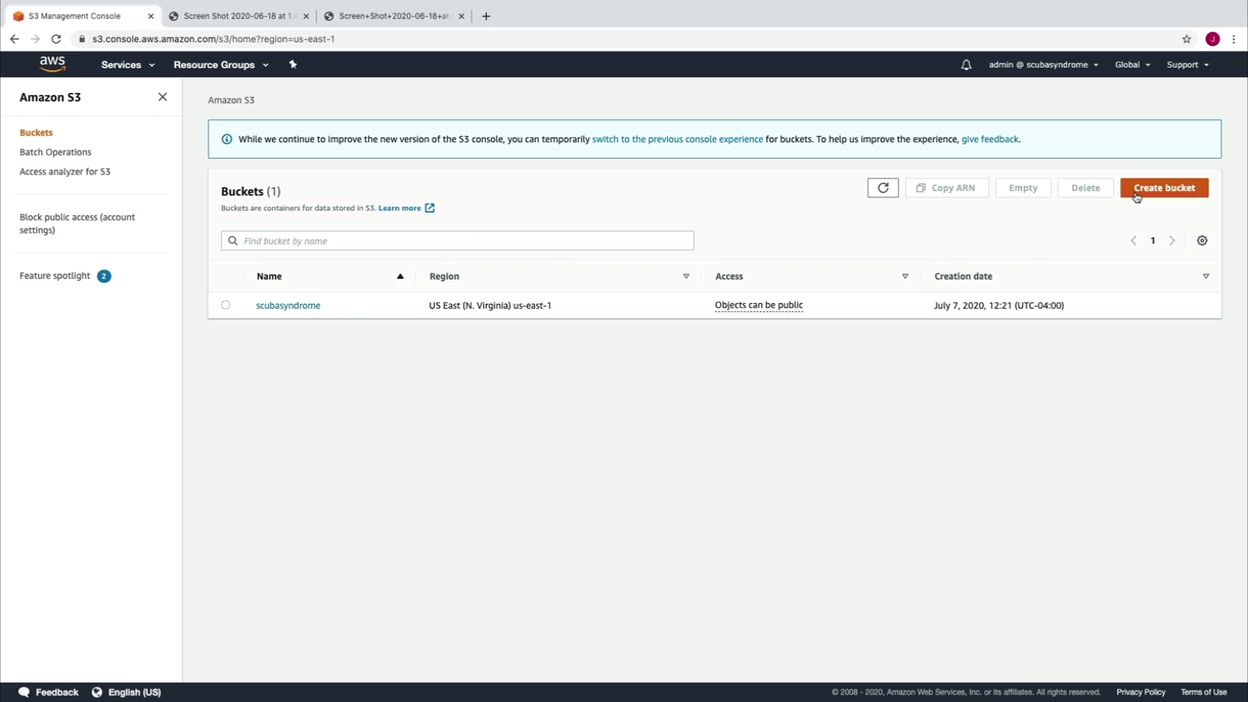Go to next page of buckets
Viewport: 1248px width, 702px height.
[x=1172, y=241]
